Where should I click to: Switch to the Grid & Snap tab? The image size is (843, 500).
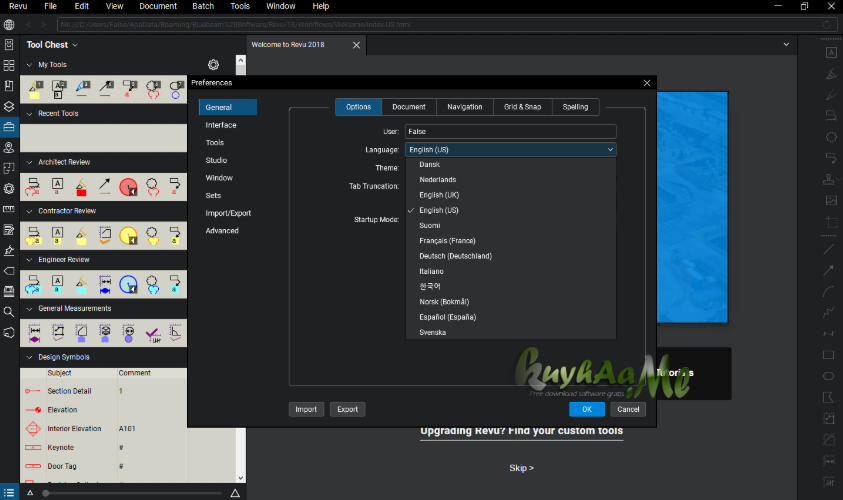[x=523, y=107]
